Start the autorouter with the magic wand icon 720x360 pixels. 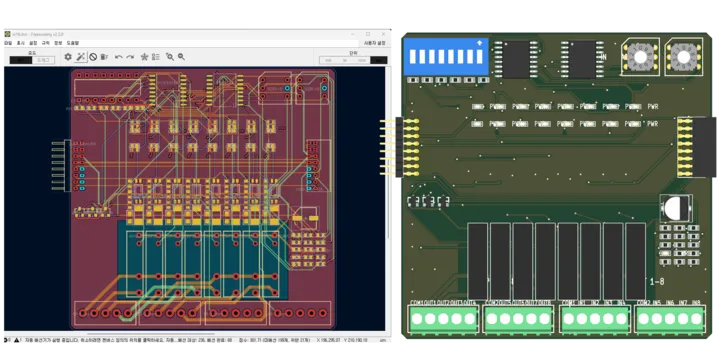tap(80, 57)
